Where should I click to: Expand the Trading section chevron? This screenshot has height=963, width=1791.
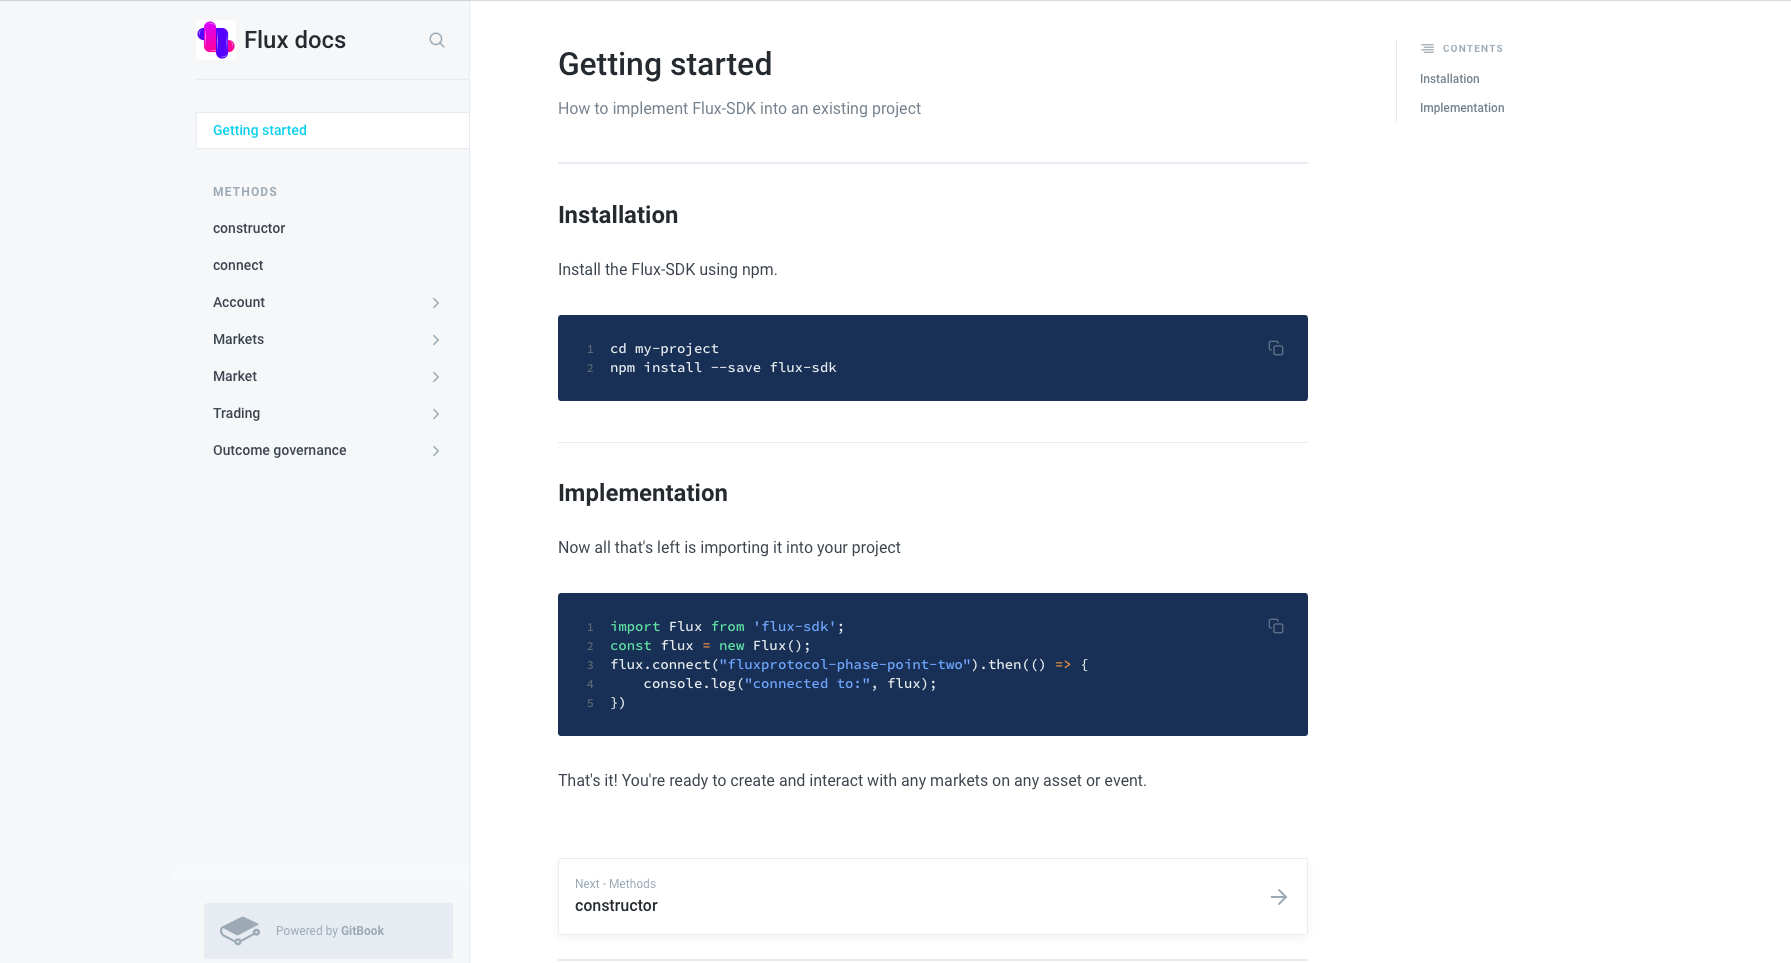[x=436, y=414]
